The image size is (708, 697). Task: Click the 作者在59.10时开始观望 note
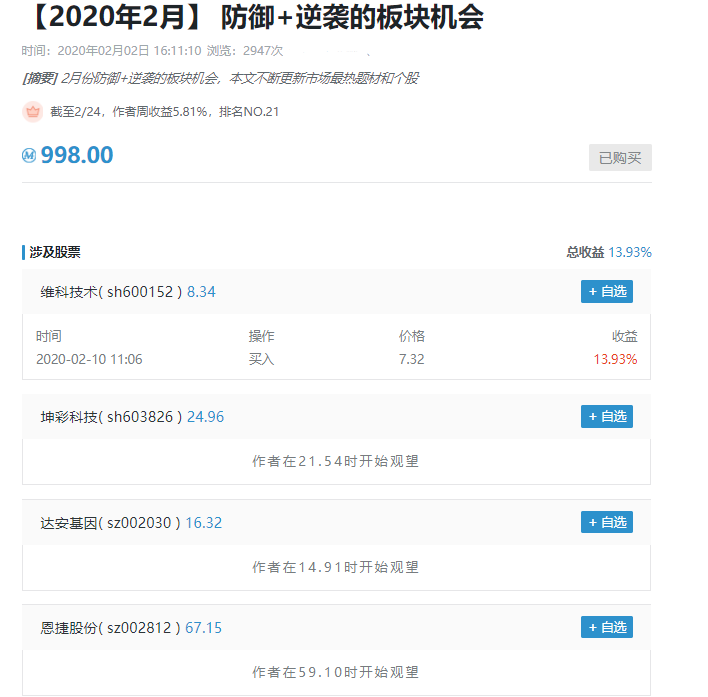[335, 672]
